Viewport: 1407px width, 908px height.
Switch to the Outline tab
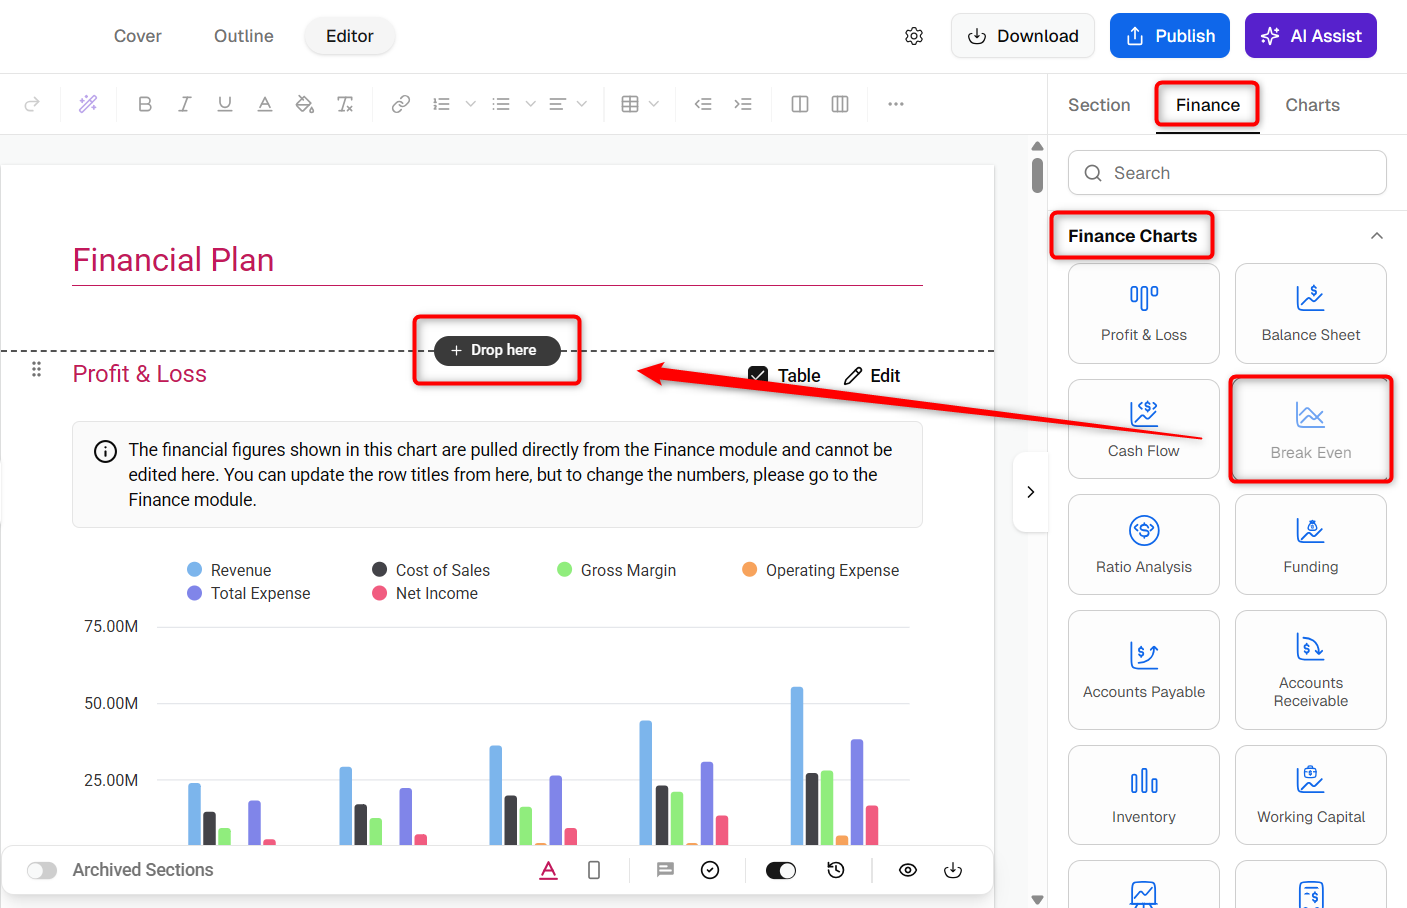tap(244, 36)
